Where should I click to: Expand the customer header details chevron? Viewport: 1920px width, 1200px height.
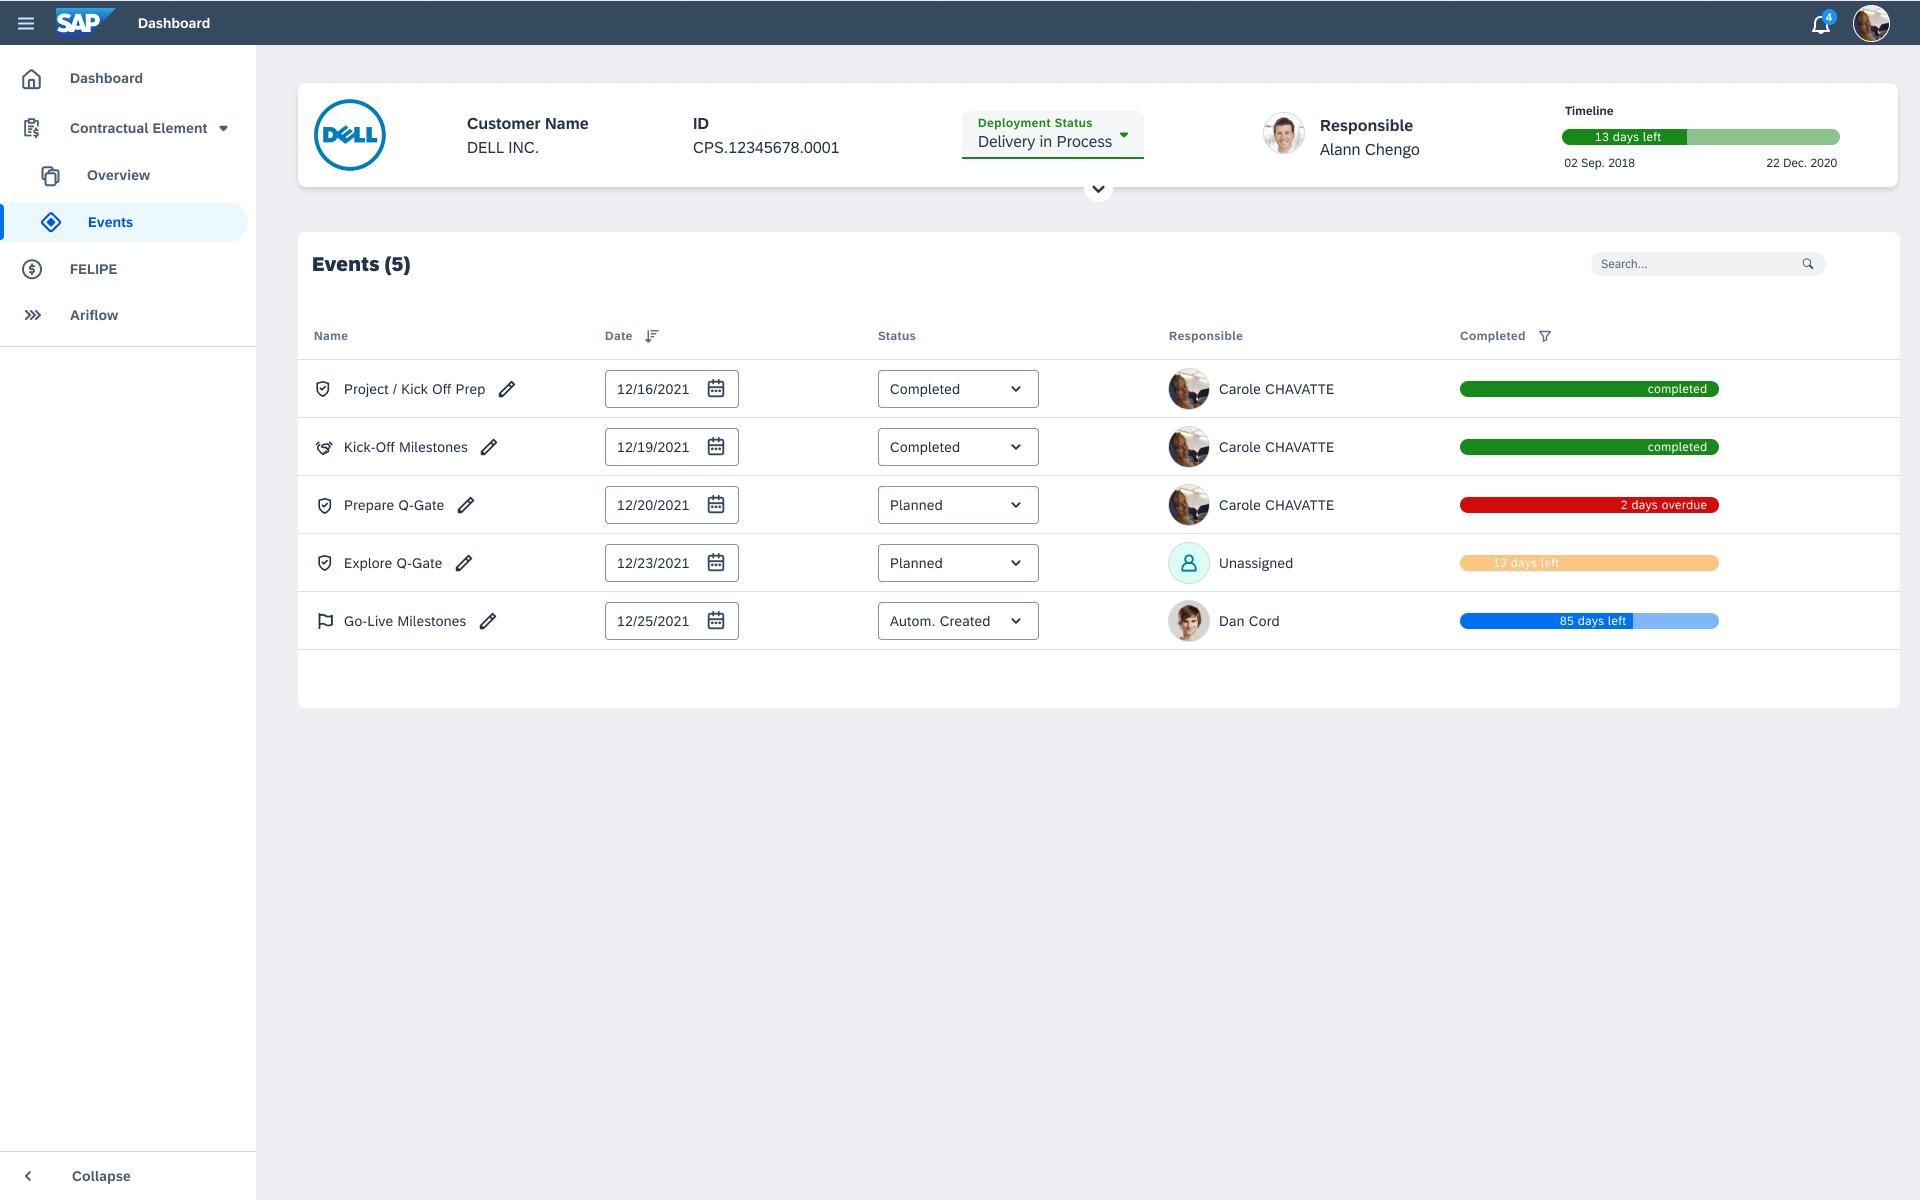[1098, 189]
